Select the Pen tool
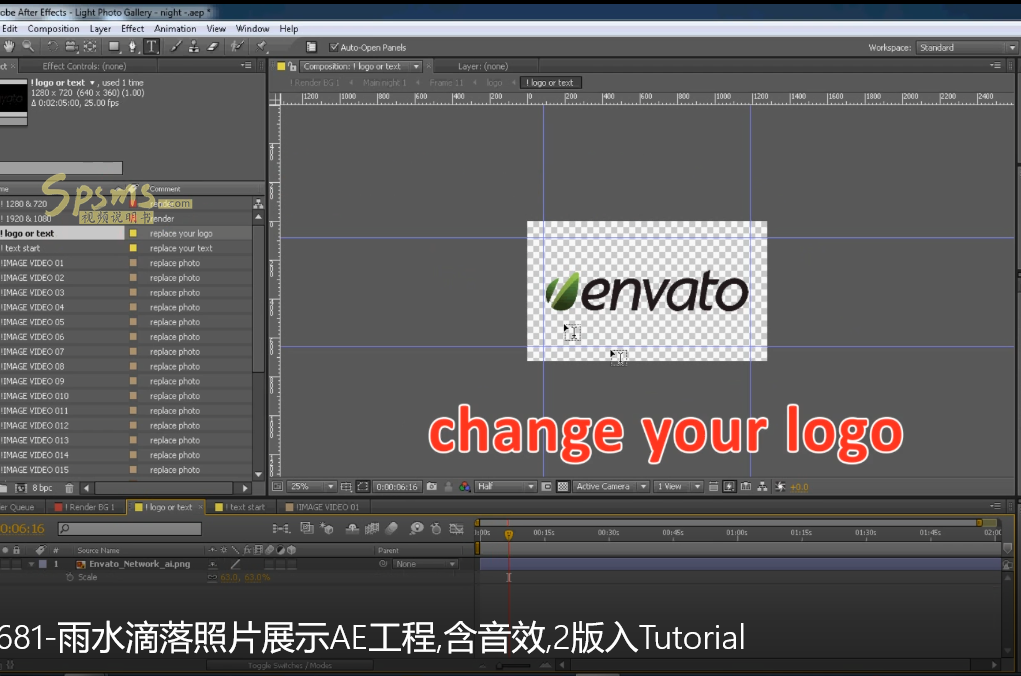 click(132, 46)
